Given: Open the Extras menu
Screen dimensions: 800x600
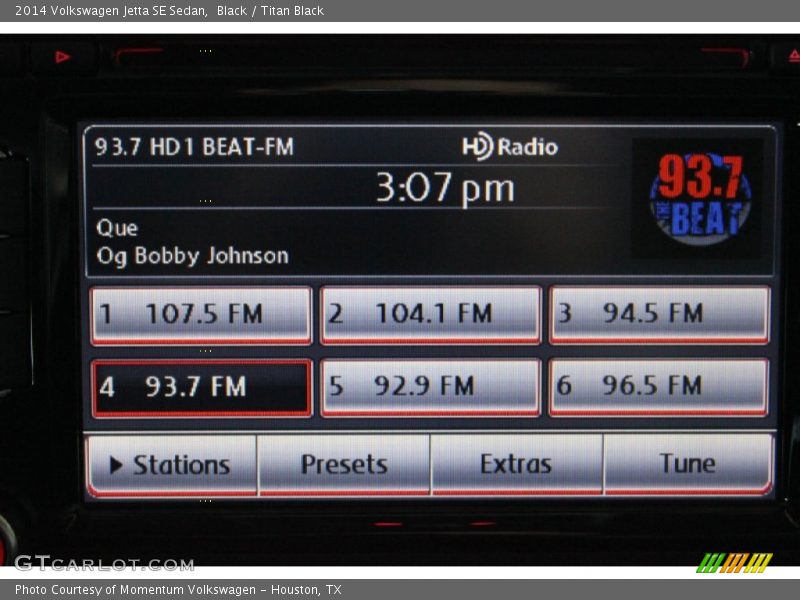Looking at the screenshot, I should pos(516,465).
